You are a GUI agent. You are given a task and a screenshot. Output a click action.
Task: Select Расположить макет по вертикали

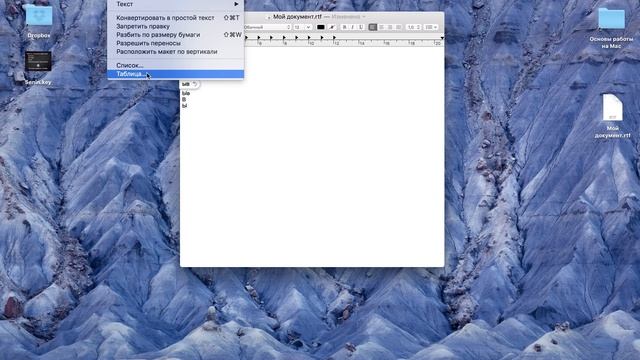(176, 51)
